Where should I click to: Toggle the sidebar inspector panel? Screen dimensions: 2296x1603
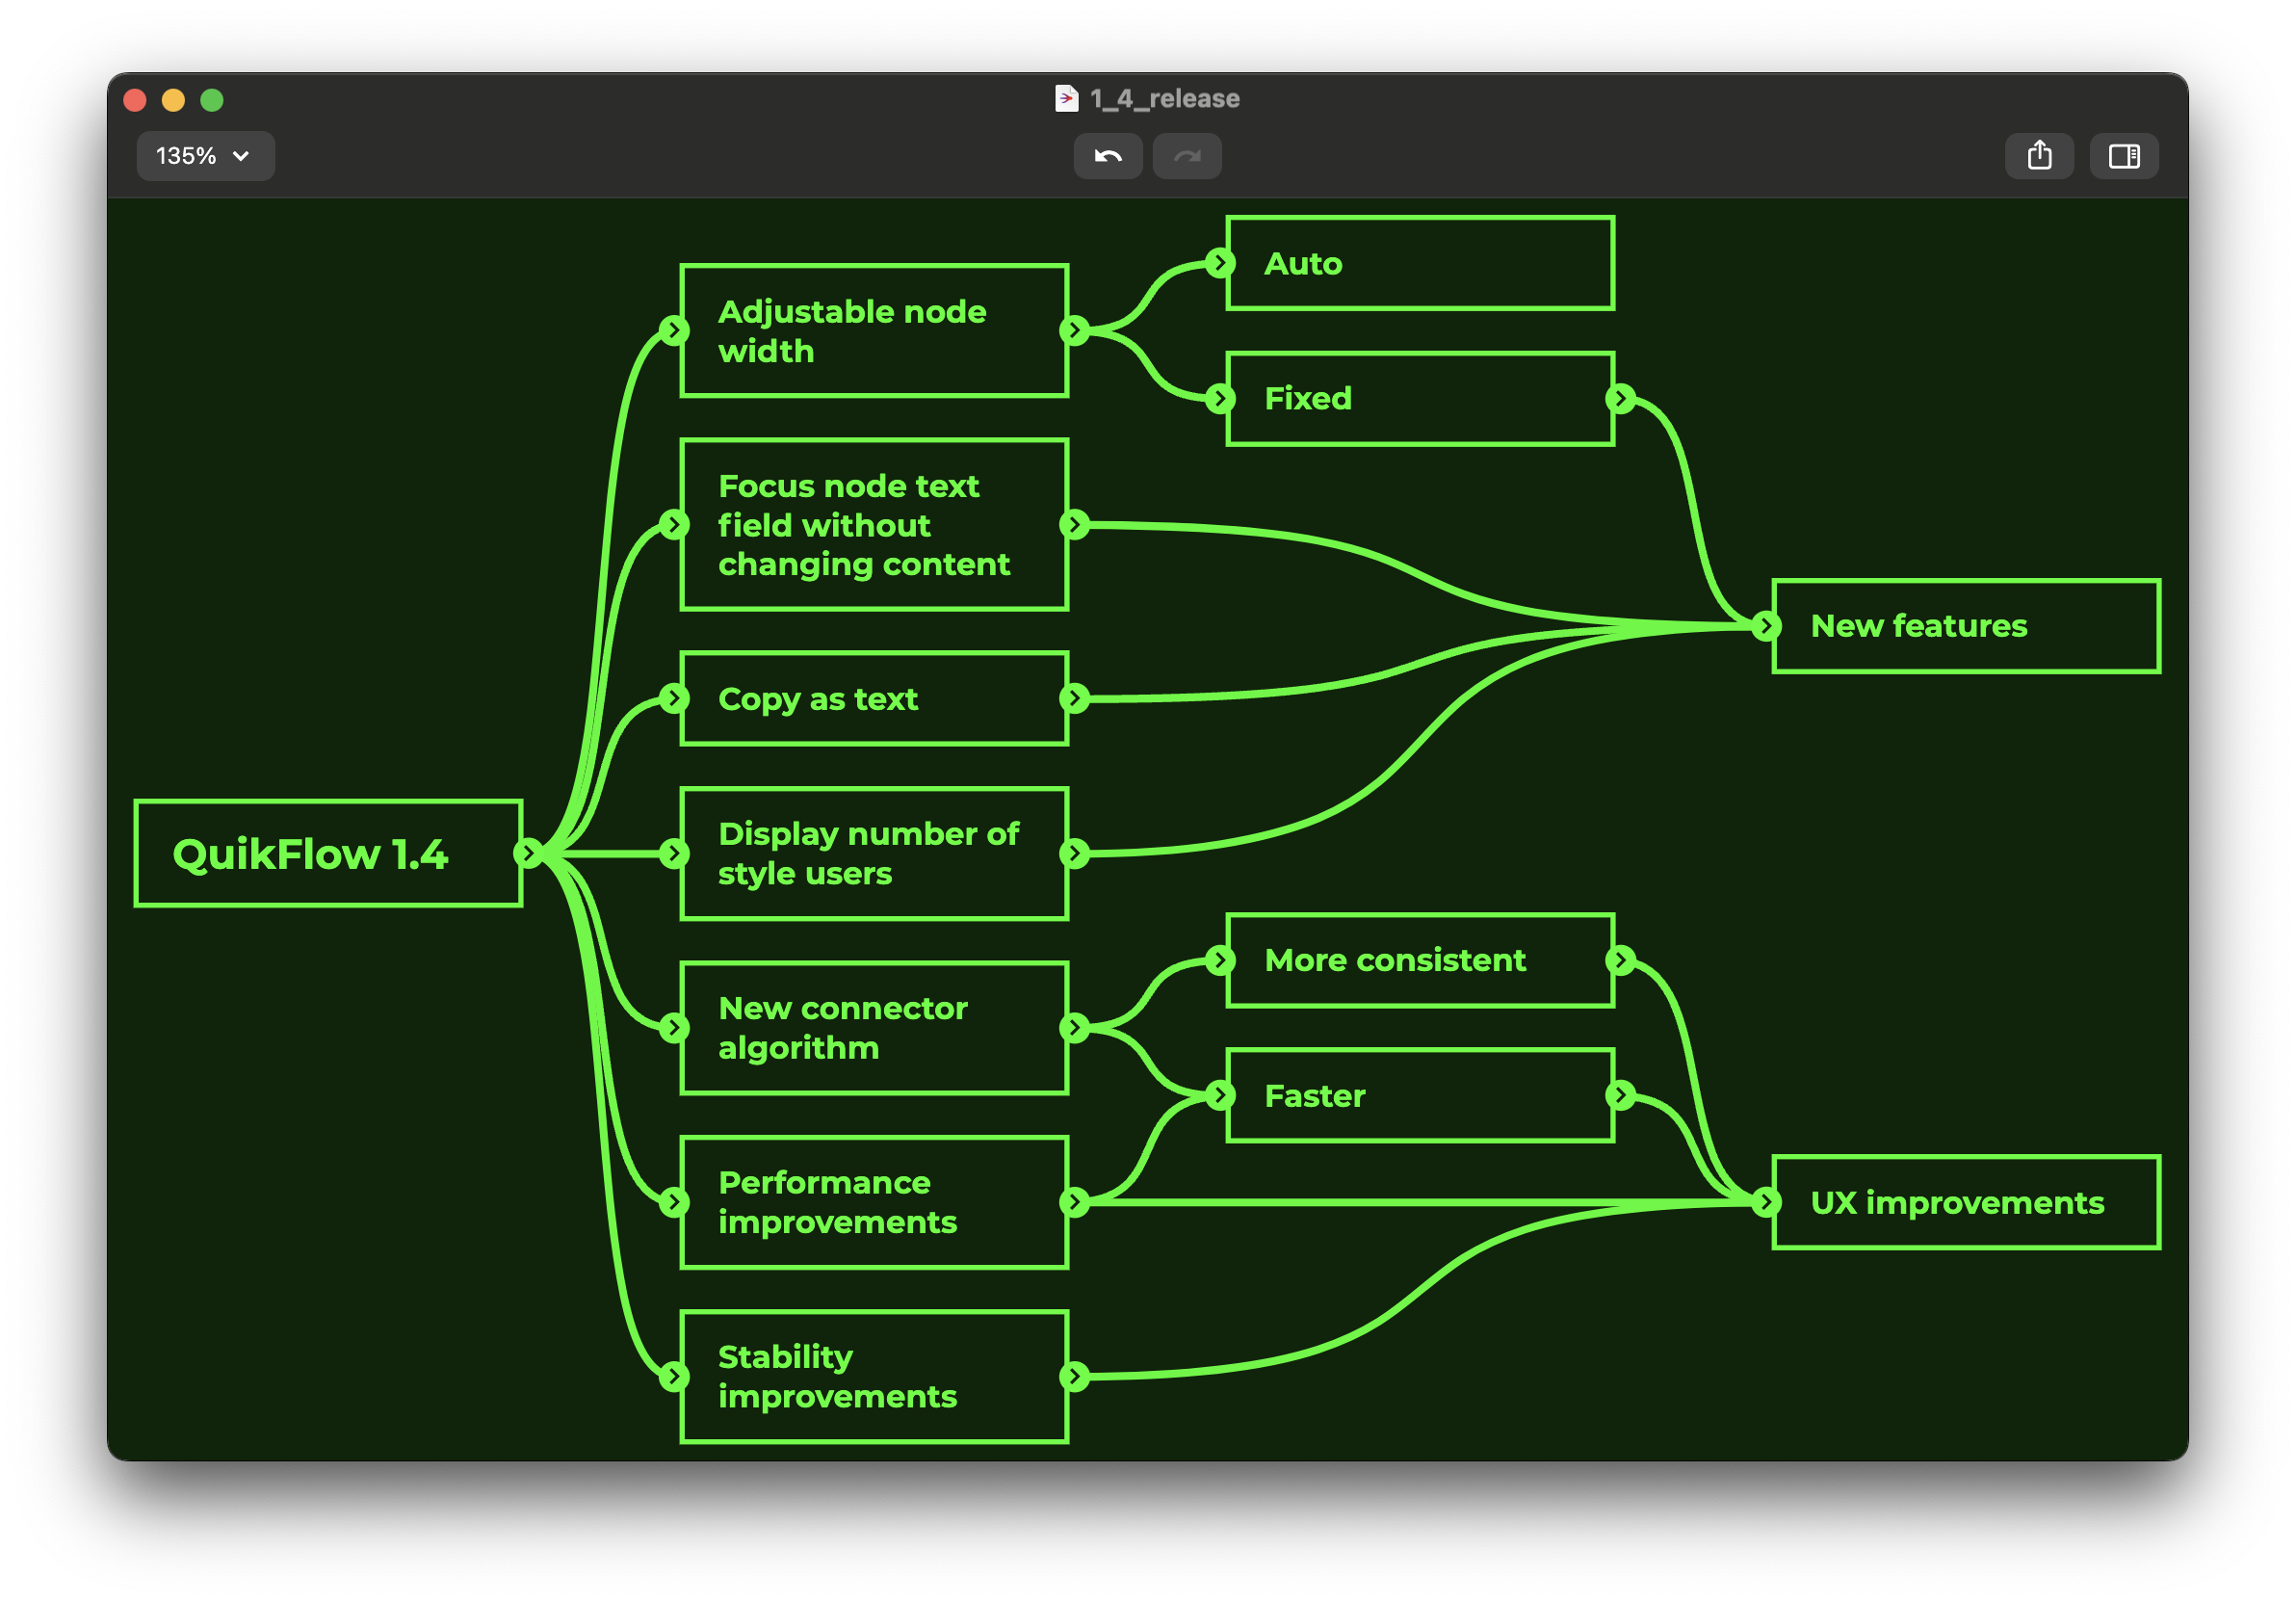[x=2124, y=156]
